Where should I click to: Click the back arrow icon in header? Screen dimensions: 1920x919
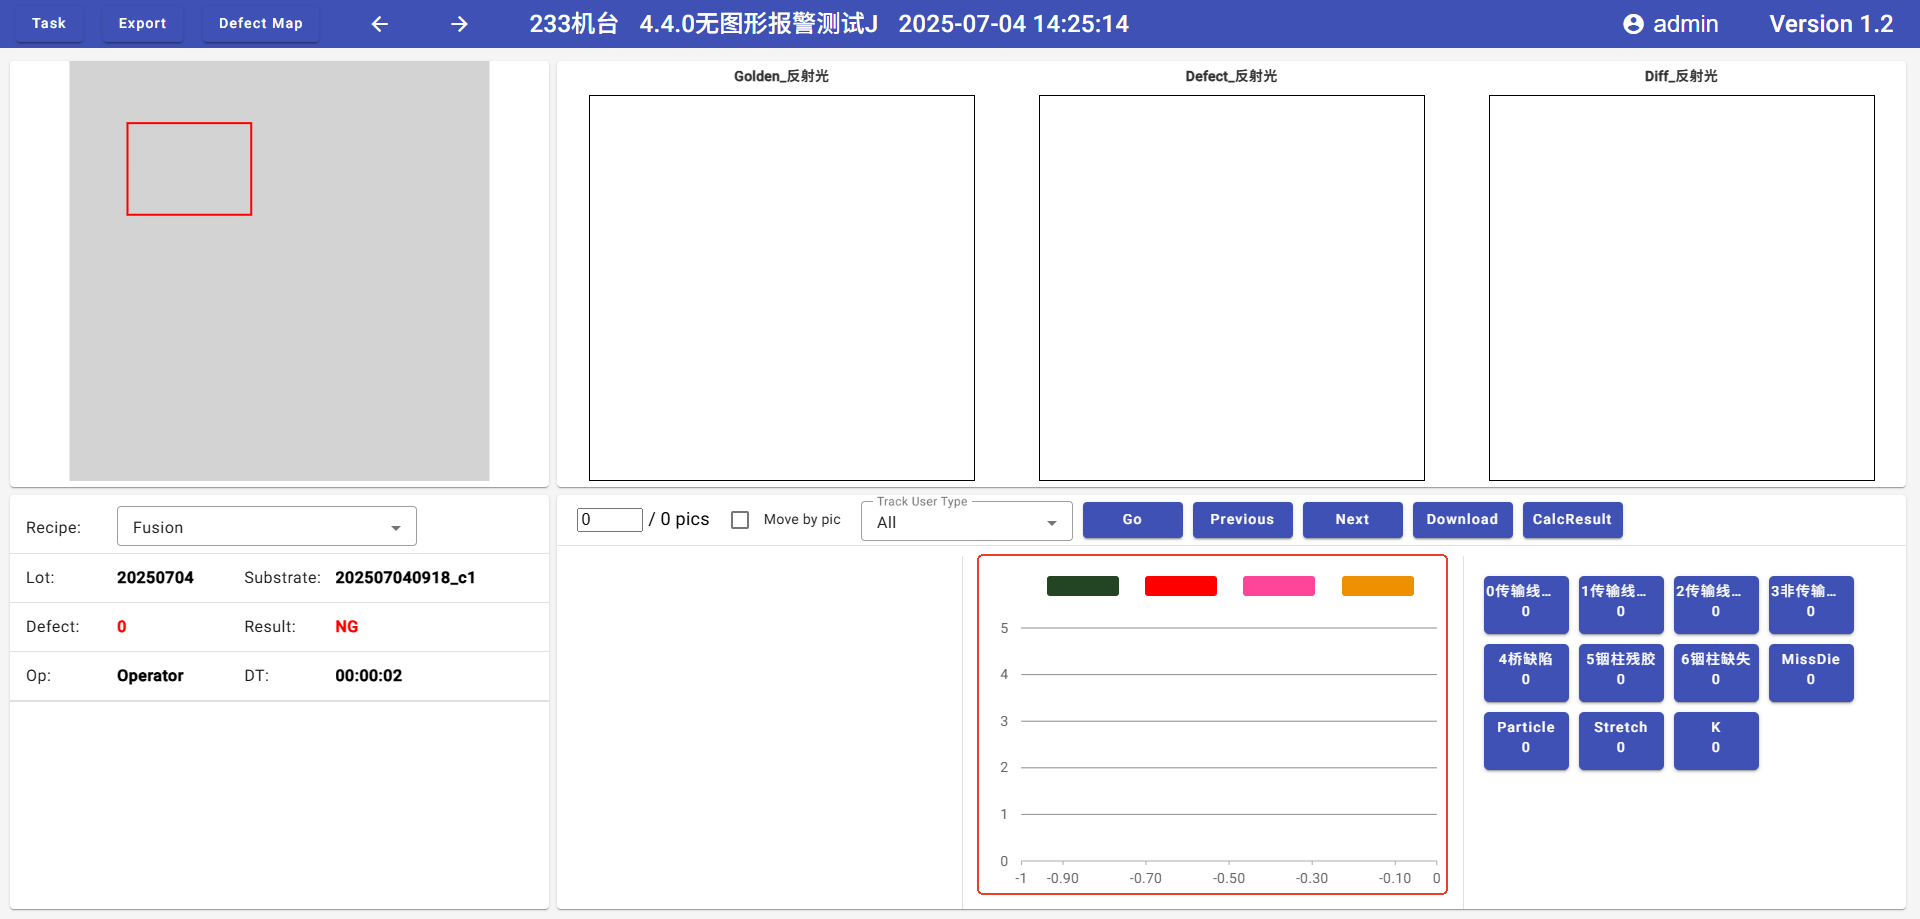click(380, 24)
